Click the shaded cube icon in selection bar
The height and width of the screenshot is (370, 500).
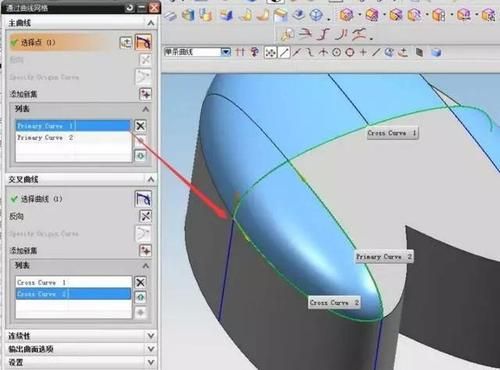[436, 52]
